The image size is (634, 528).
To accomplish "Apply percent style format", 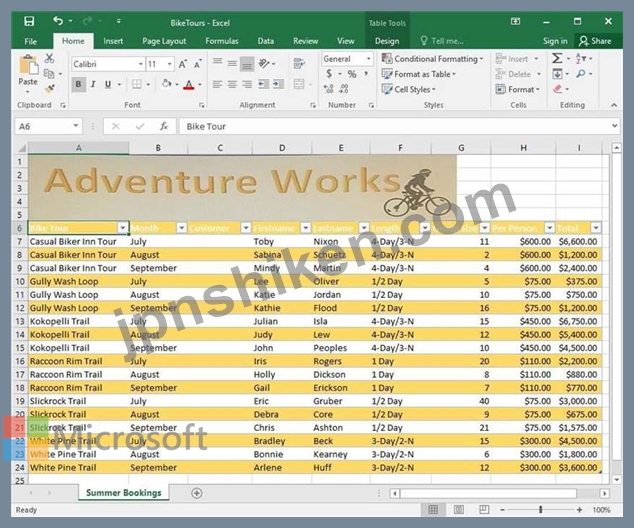I will coord(352,74).
